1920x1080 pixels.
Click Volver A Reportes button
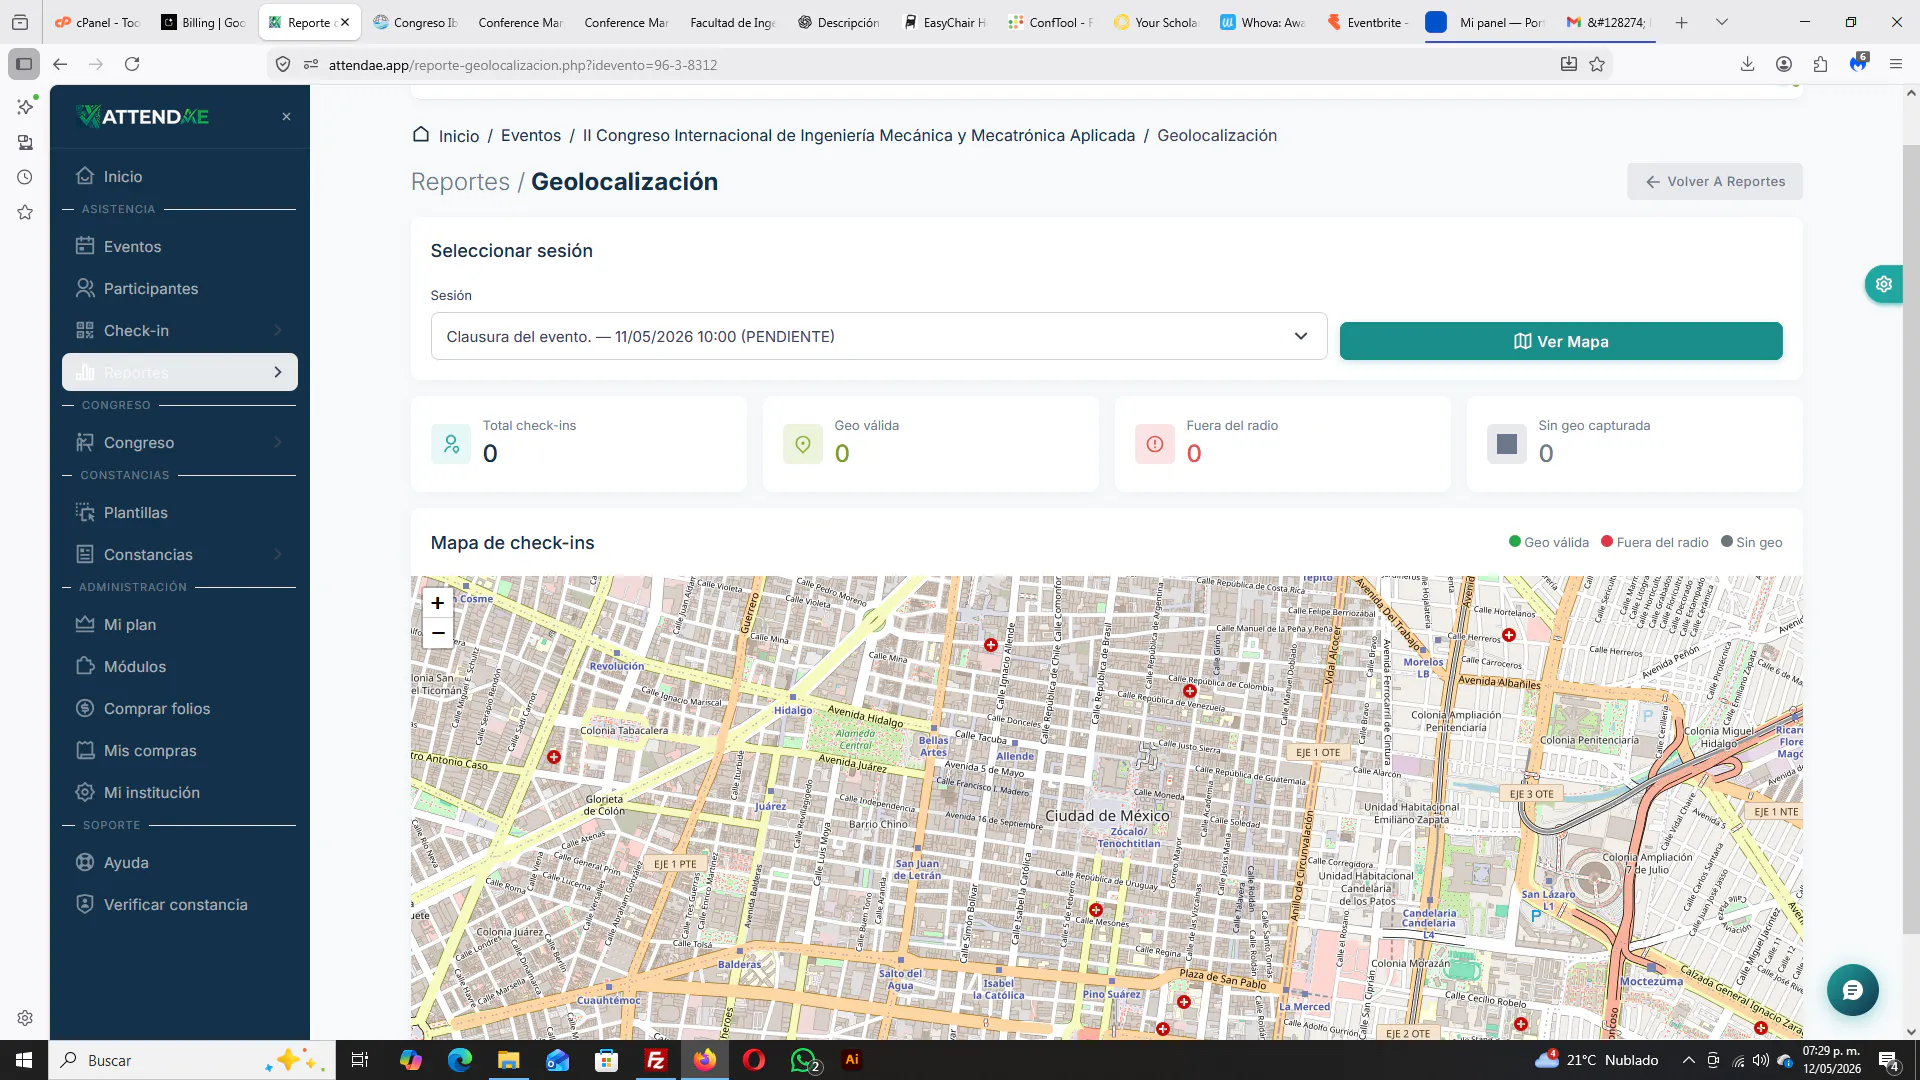point(1714,181)
